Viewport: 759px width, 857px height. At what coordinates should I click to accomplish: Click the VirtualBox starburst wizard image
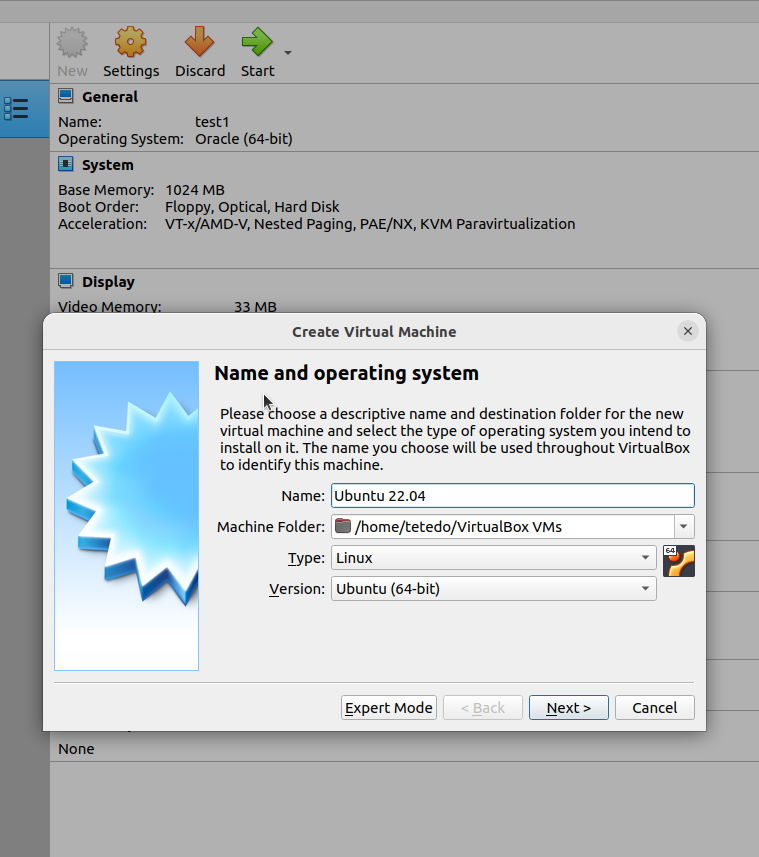126,515
